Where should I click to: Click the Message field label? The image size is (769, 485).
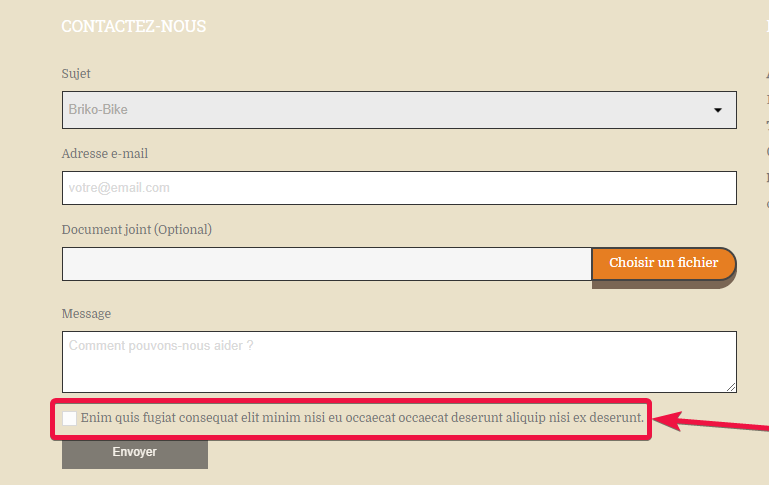(x=86, y=313)
